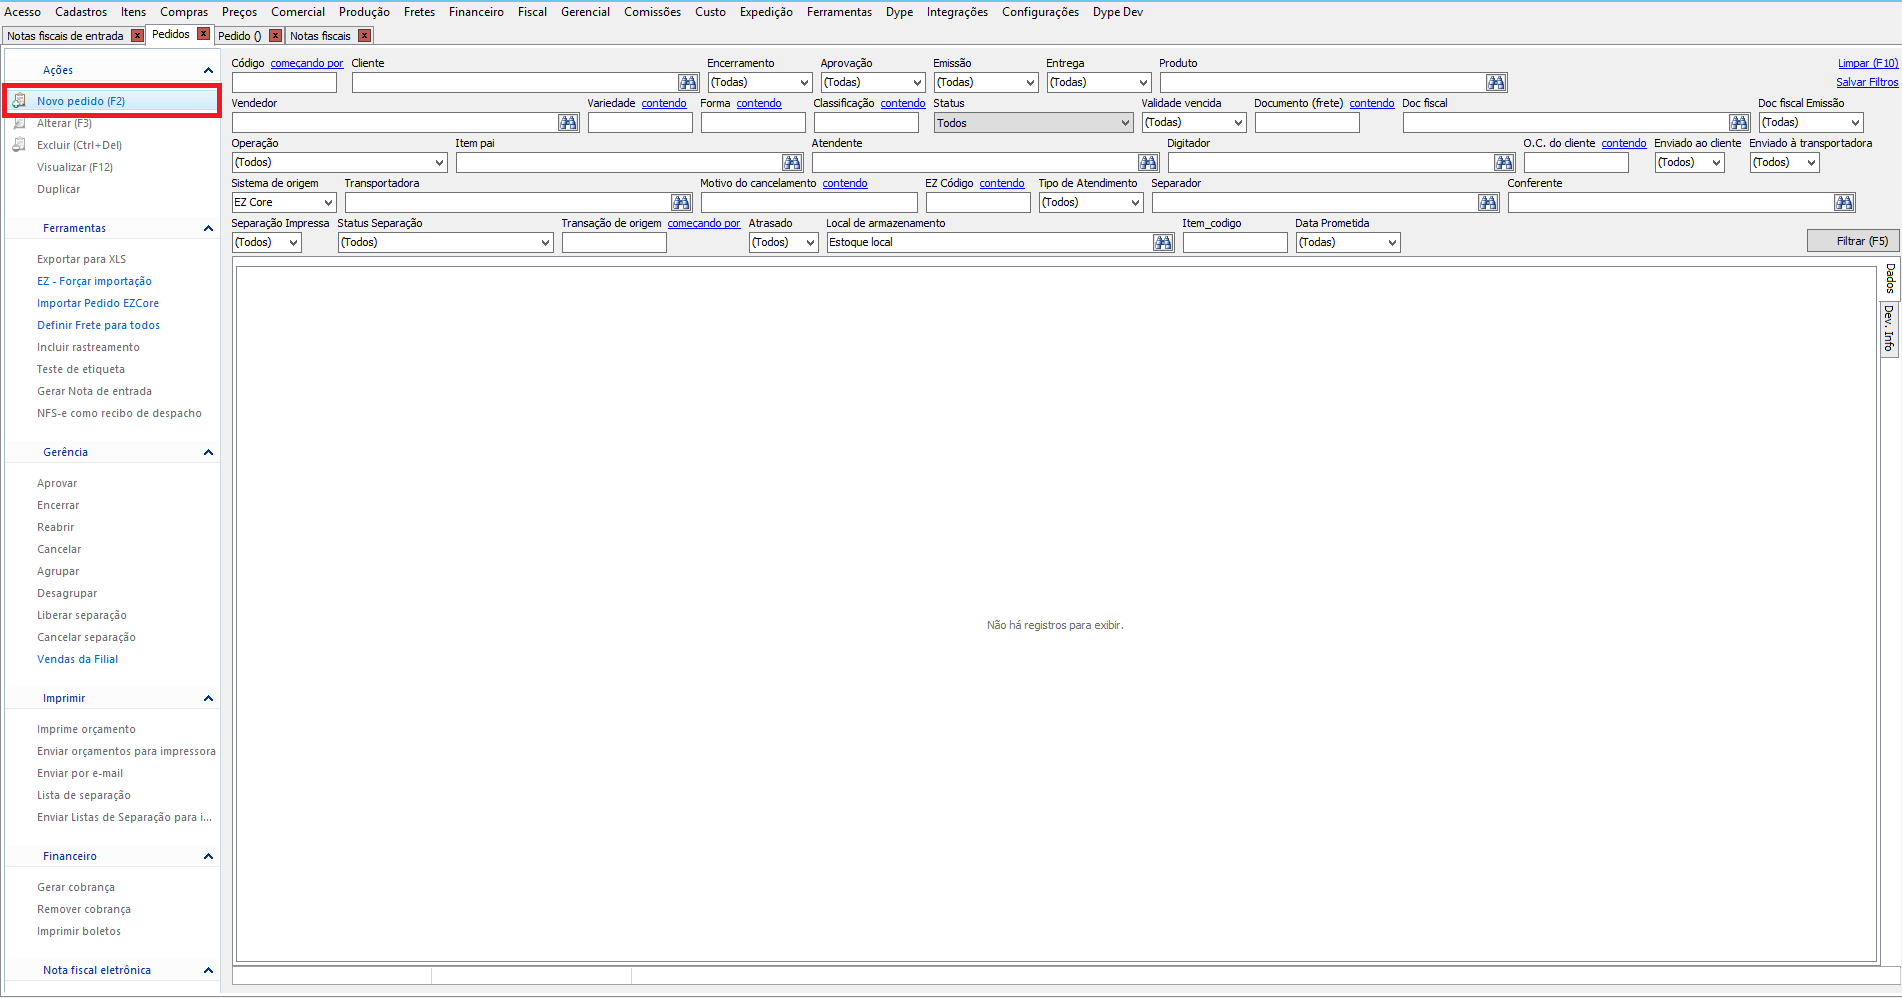Click the EZ Código input field
This screenshot has height=998, width=1902.
click(x=978, y=203)
